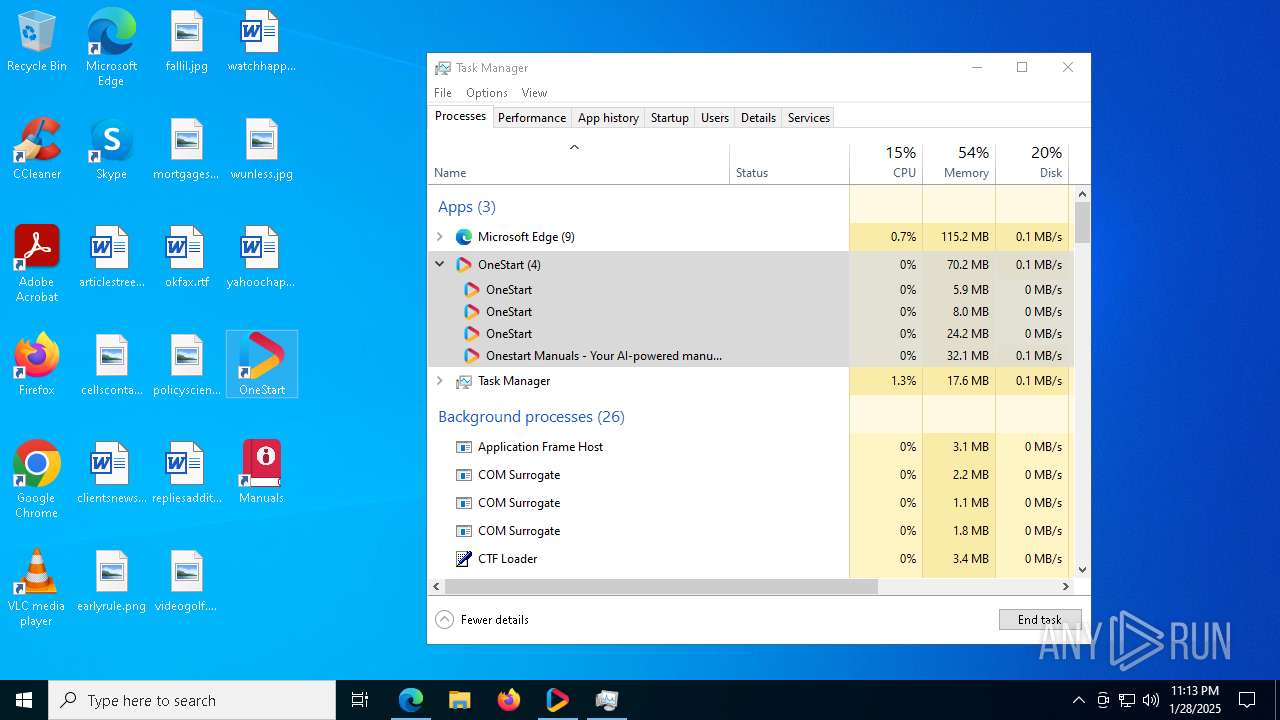Click Task Manager icon in taskbar
The height and width of the screenshot is (720, 1280).
[x=606, y=700]
